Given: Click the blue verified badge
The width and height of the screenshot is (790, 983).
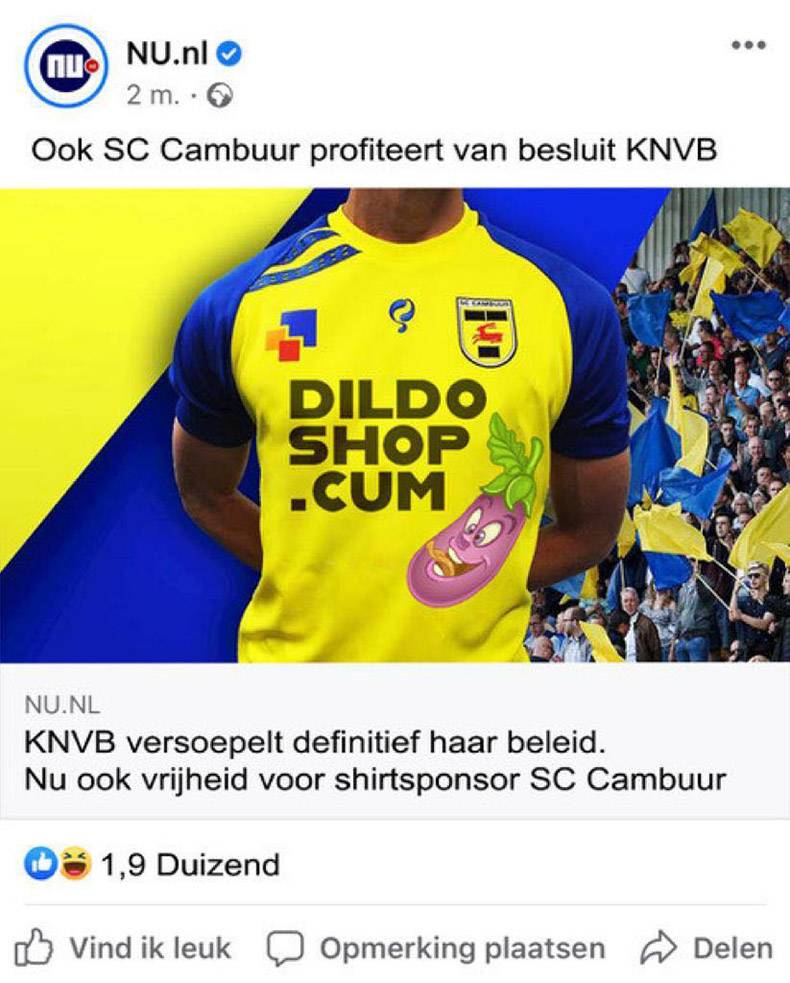Looking at the screenshot, I should (229, 55).
